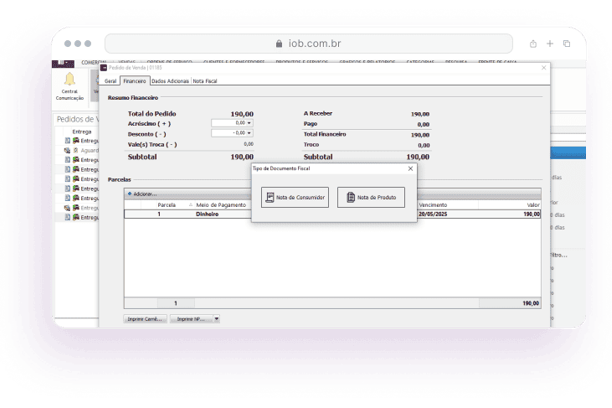Select the Dinheiro payment cell
The image size is (612, 408).
tap(207, 214)
